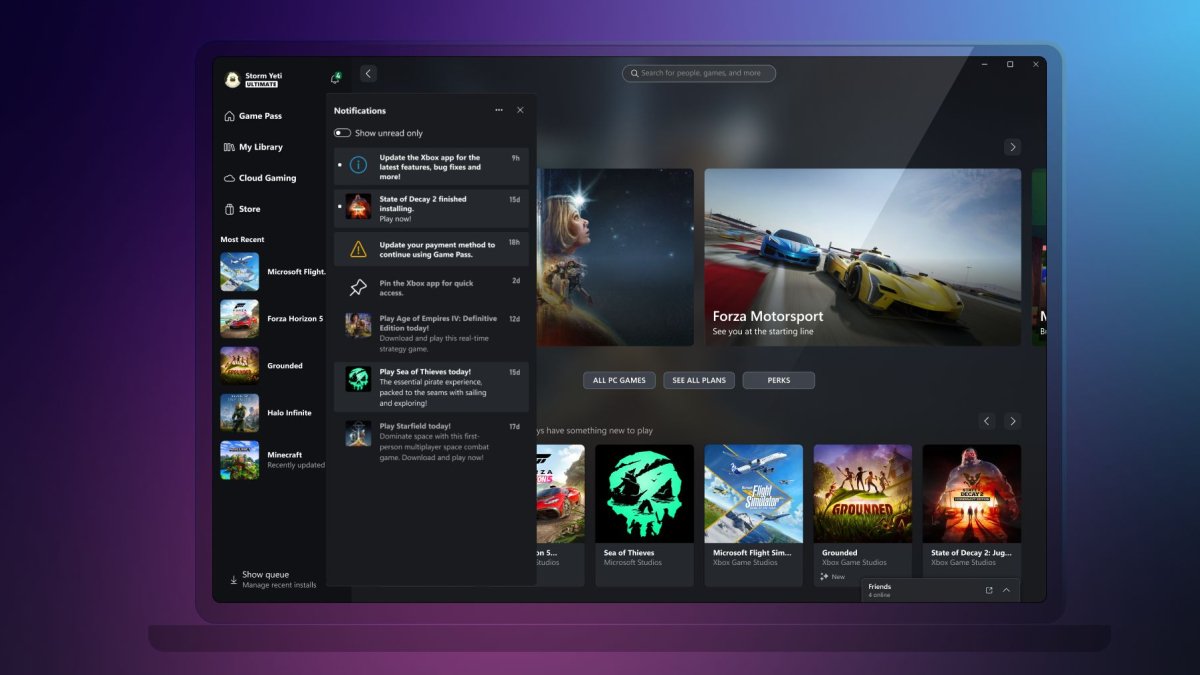Open the Grounded thumbnail under Most Recent
This screenshot has height=675, width=1200.
coord(239,366)
